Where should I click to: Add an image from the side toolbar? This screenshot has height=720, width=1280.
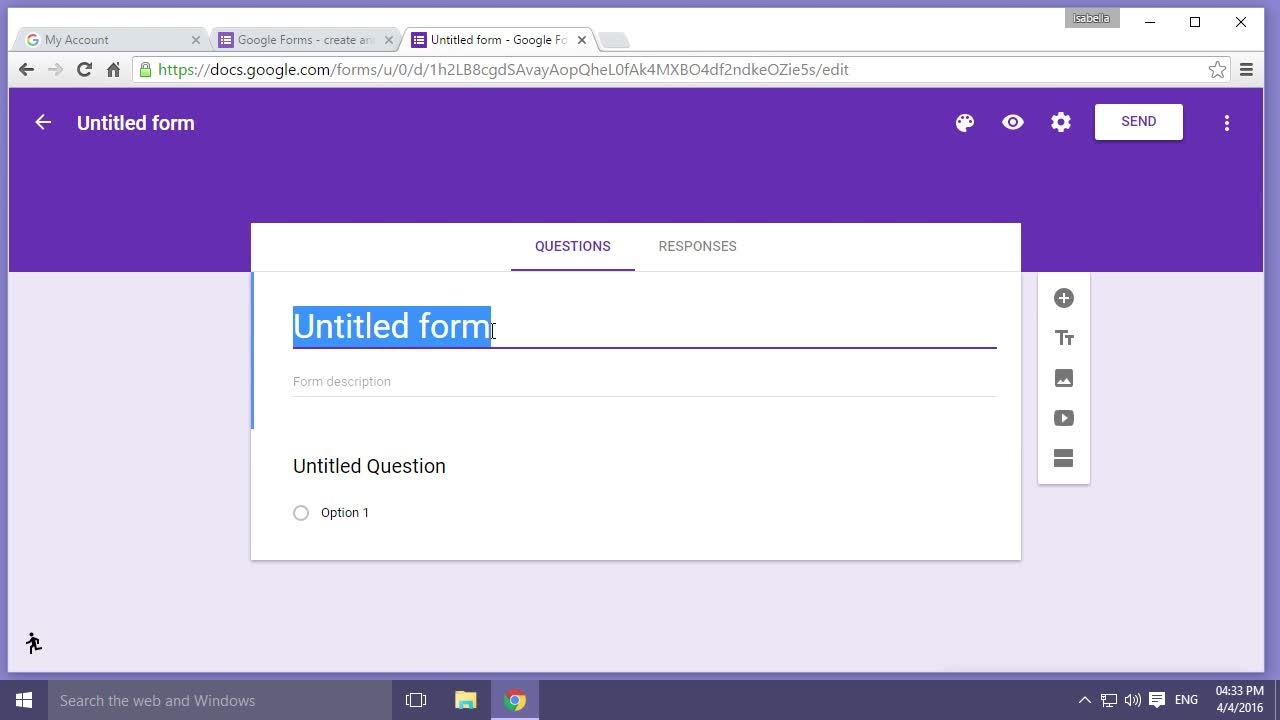pos(1064,378)
